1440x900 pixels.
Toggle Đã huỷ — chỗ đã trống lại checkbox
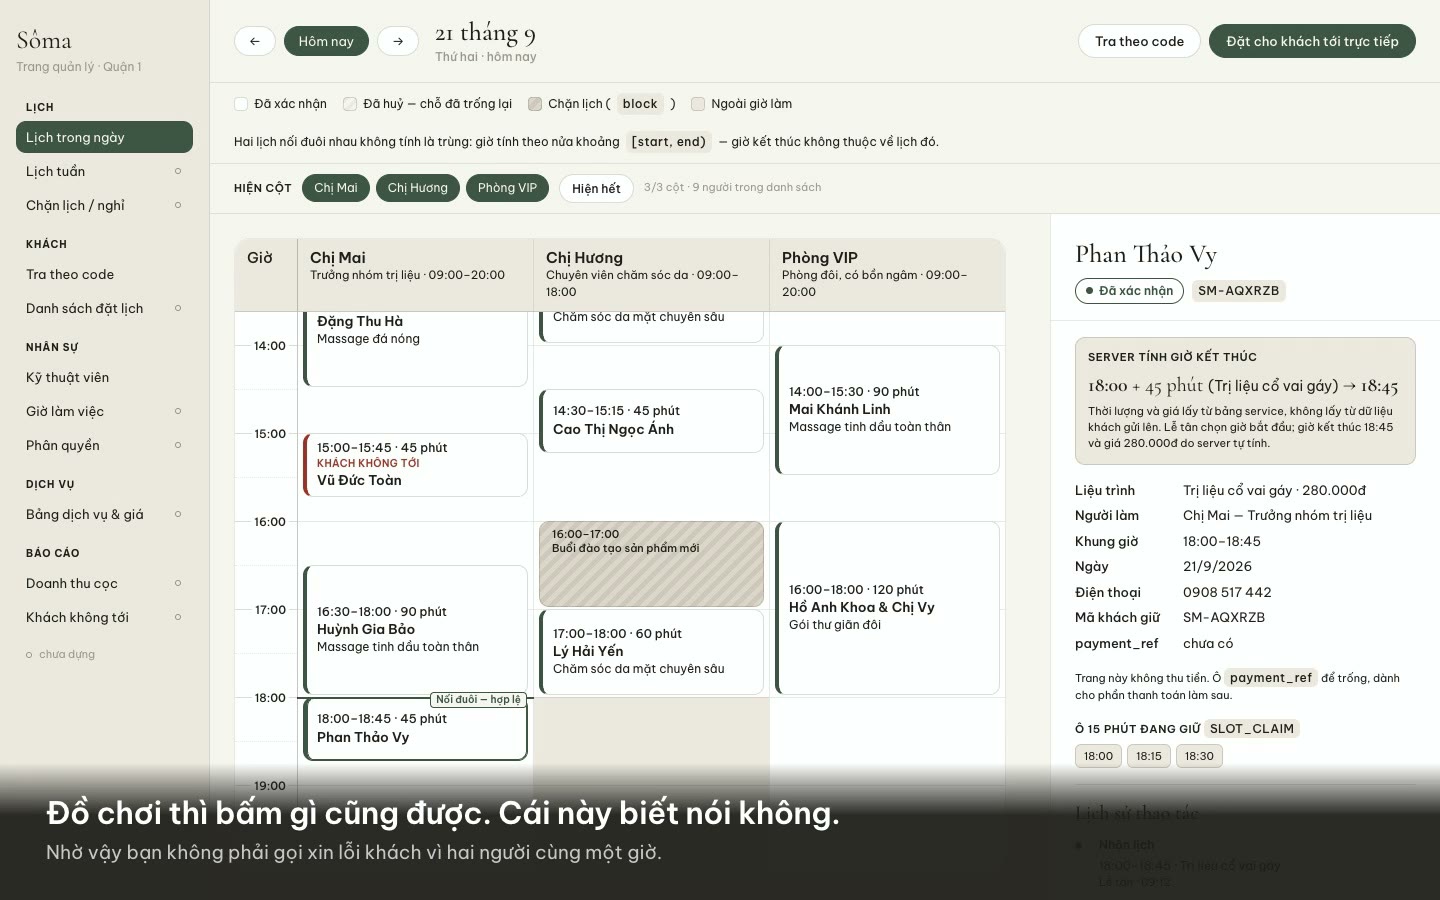pos(350,103)
